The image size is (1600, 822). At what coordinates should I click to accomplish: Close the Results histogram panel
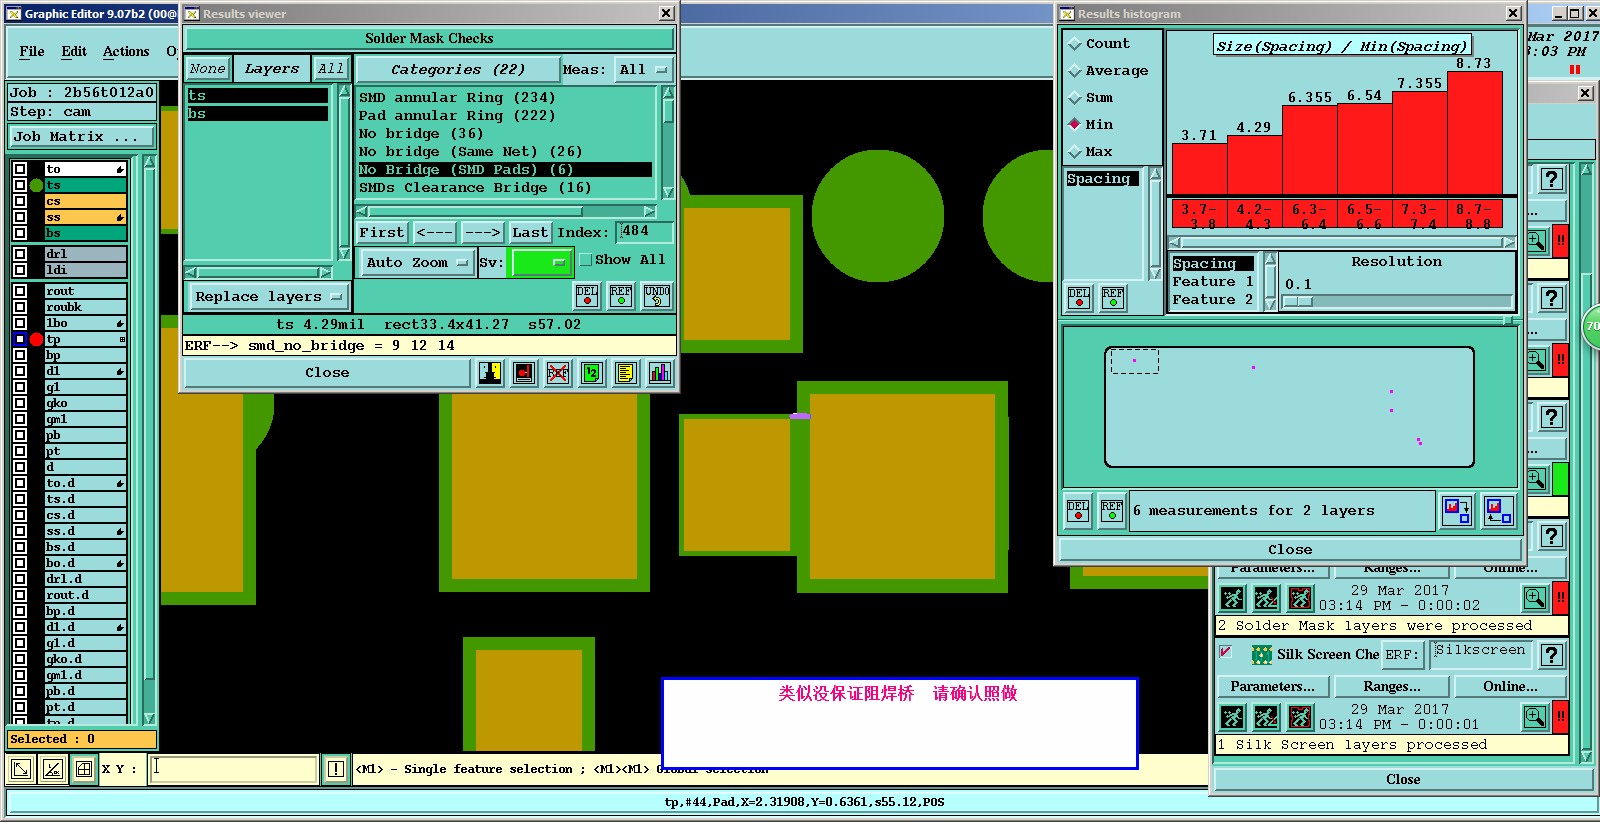(1290, 550)
